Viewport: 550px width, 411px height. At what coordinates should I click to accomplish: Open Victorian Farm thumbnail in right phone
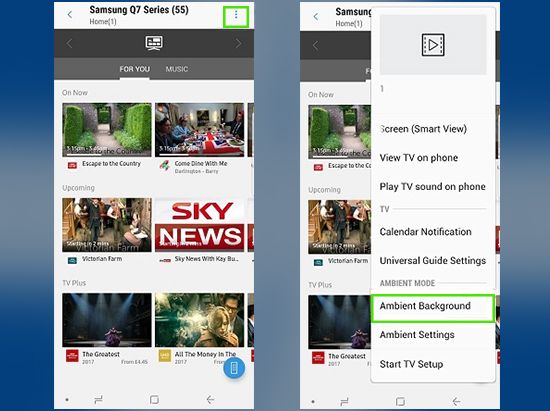340,227
